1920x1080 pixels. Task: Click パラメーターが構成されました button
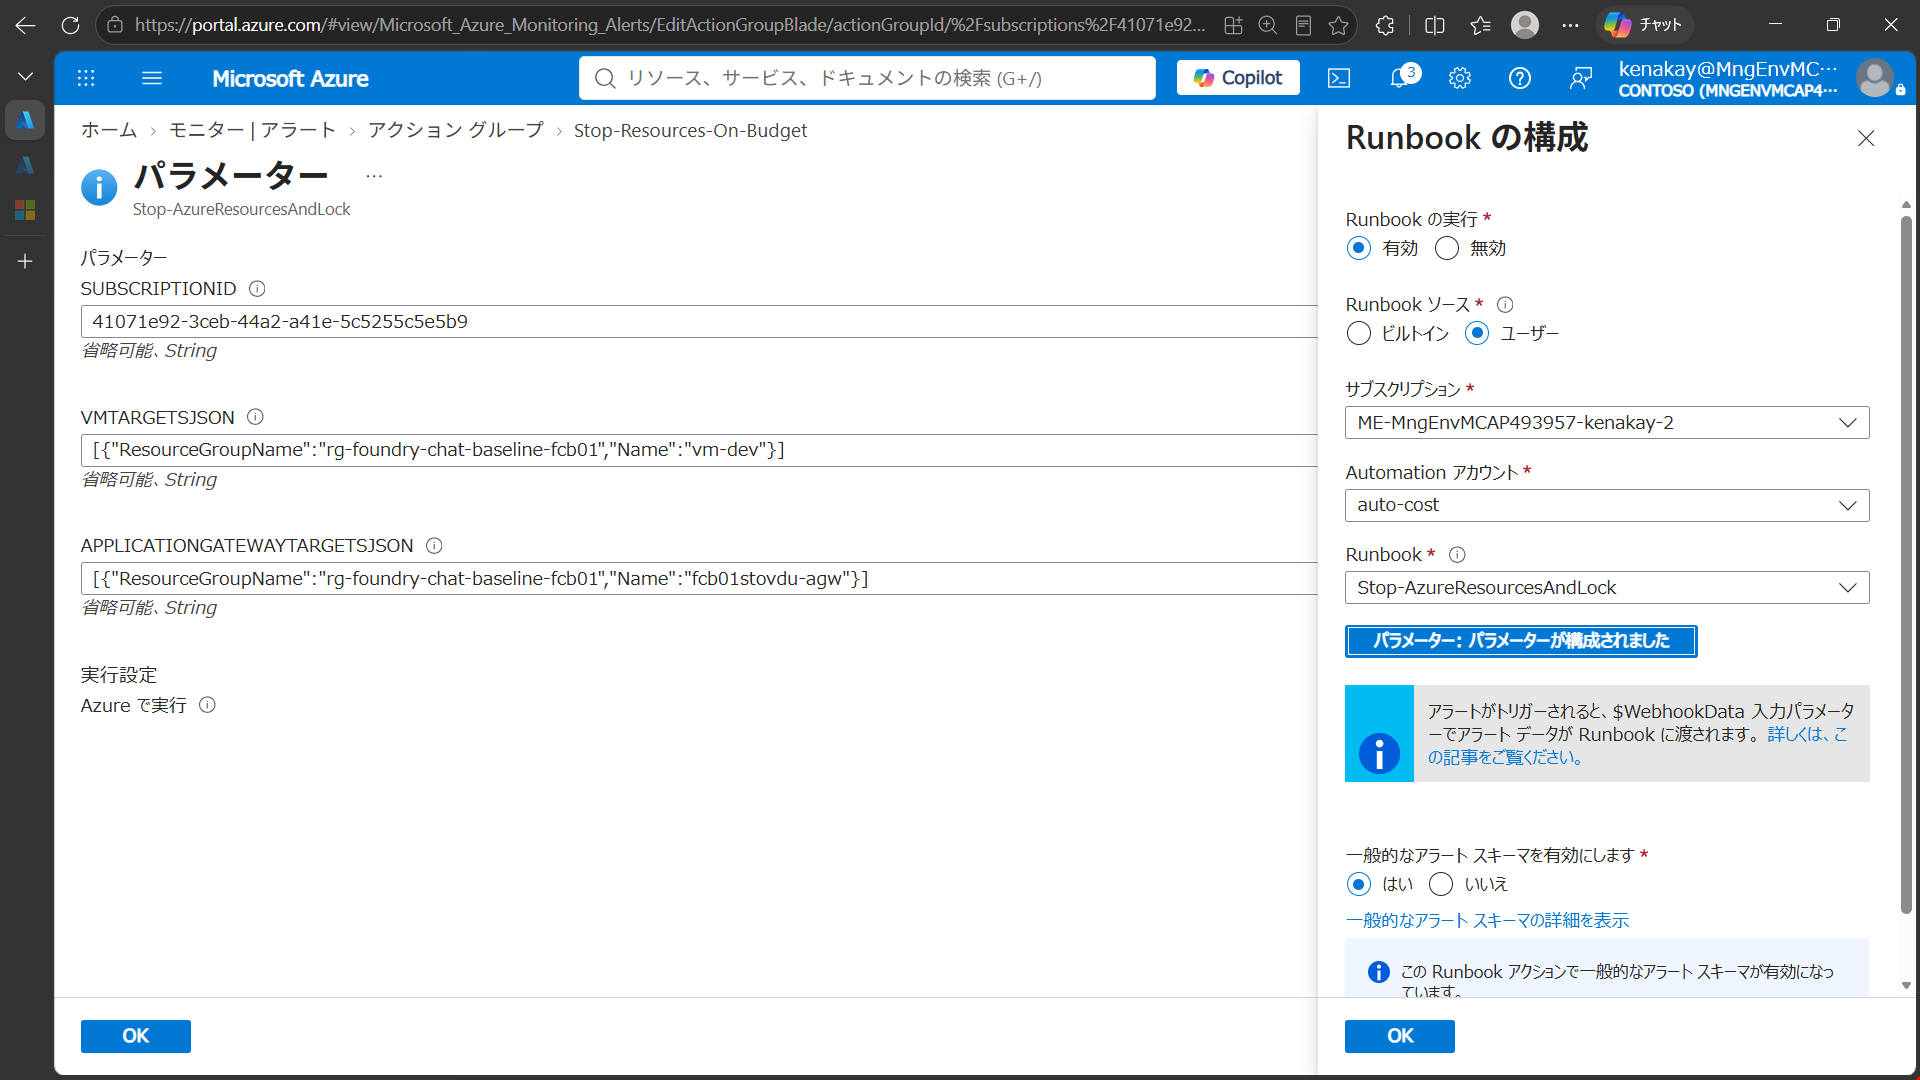[x=1521, y=641]
